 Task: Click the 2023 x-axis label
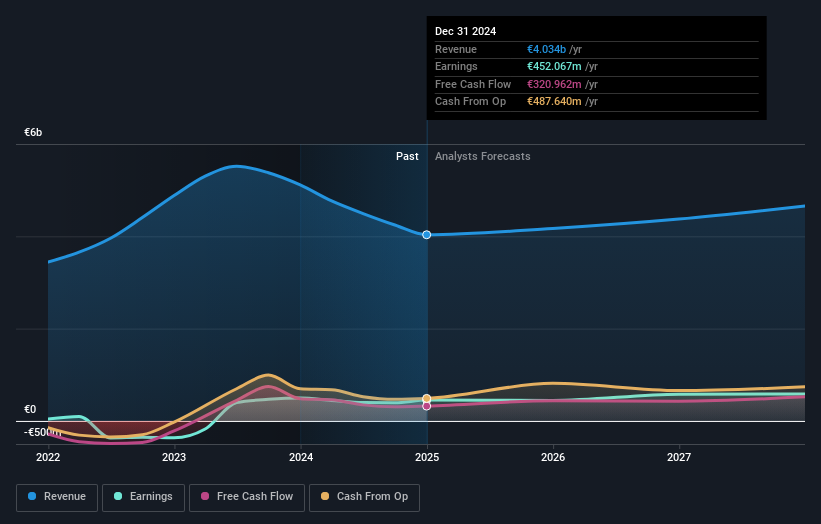tap(174, 458)
